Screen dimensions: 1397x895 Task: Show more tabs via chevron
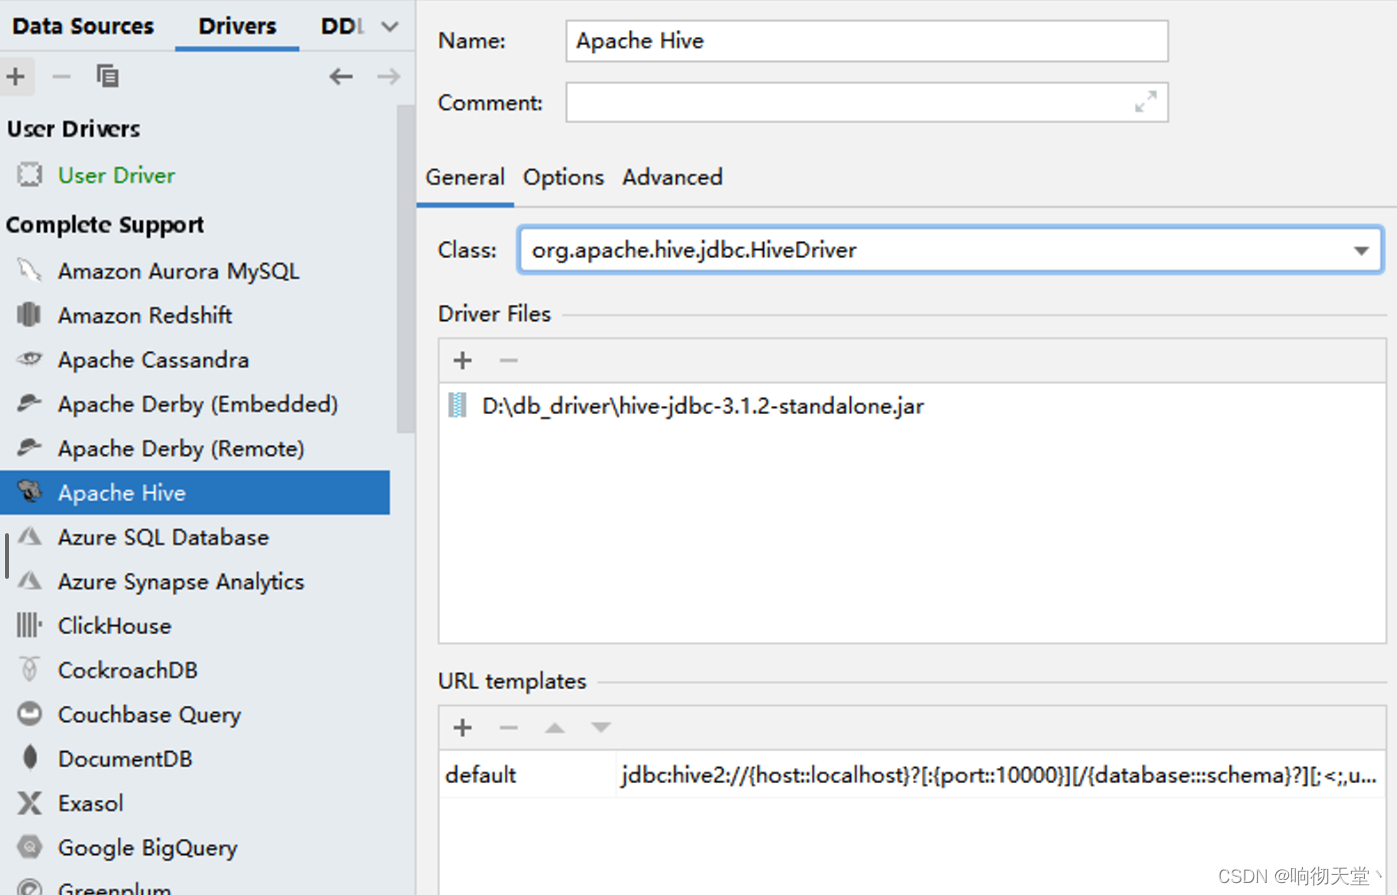[x=390, y=27]
